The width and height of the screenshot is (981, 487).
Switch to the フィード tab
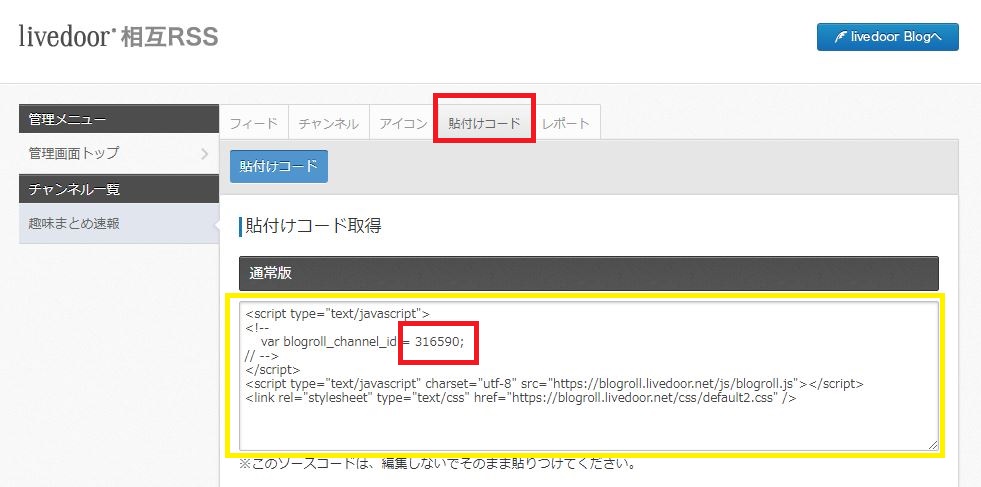[x=253, y=123]
